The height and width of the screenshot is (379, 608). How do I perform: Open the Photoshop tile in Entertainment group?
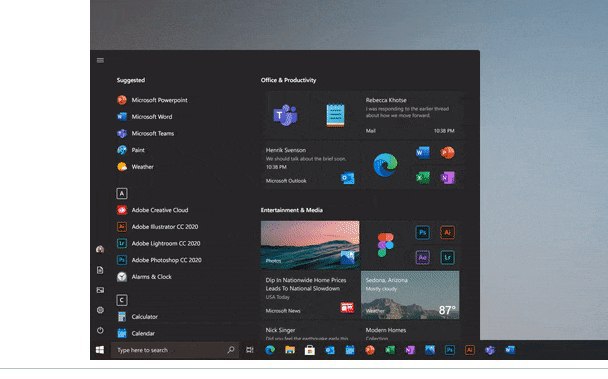422,232
